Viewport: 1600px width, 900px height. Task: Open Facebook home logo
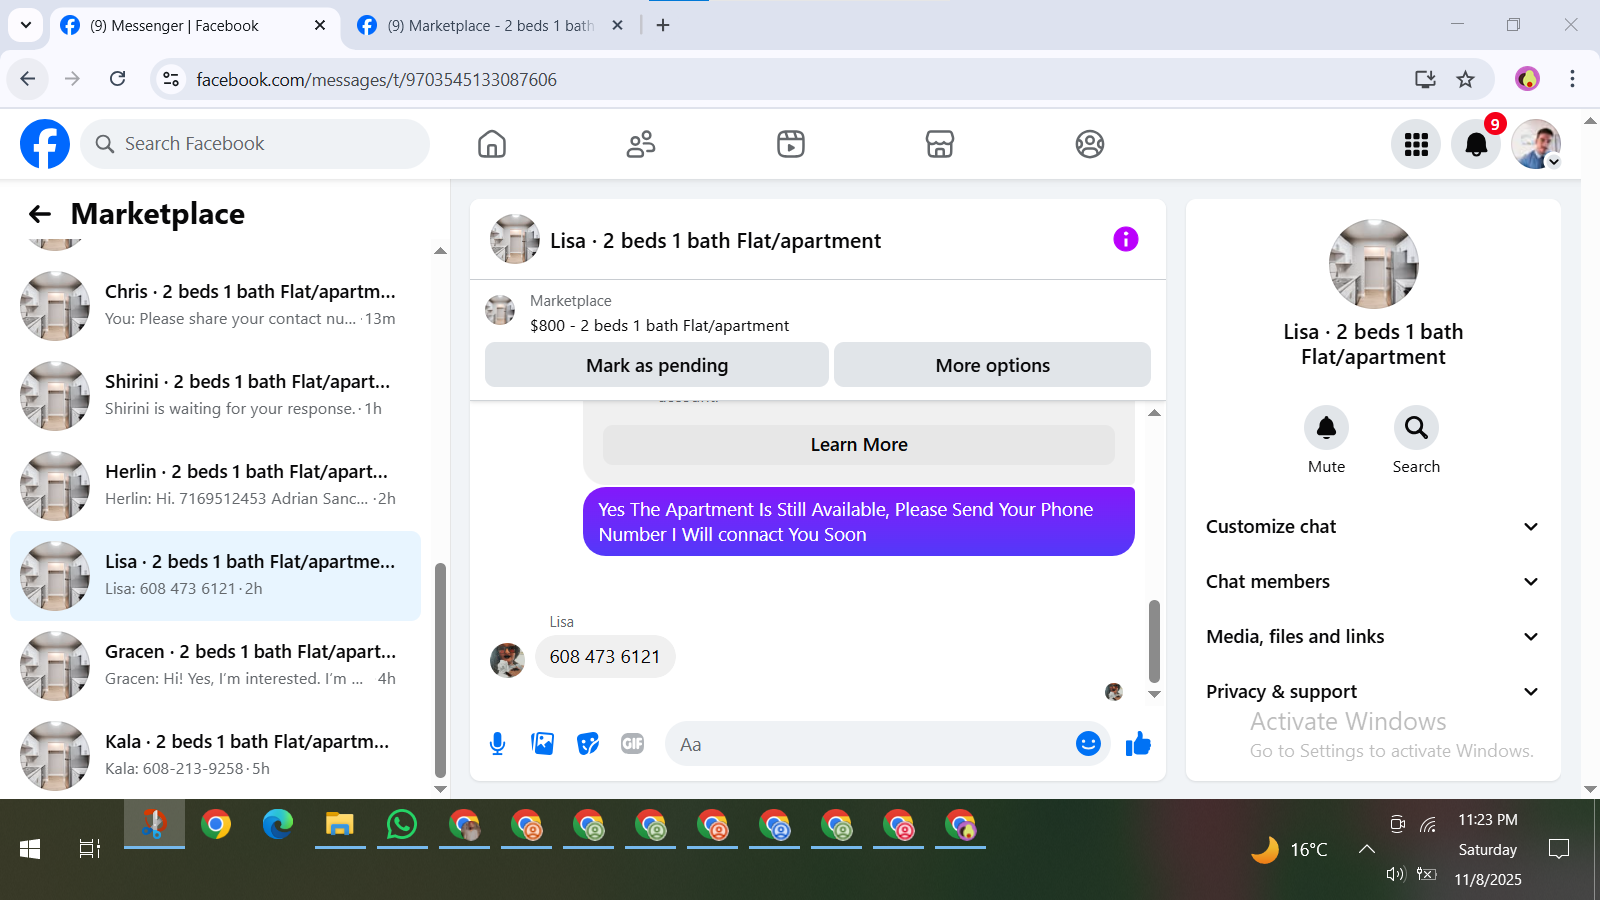click(45, 144)
